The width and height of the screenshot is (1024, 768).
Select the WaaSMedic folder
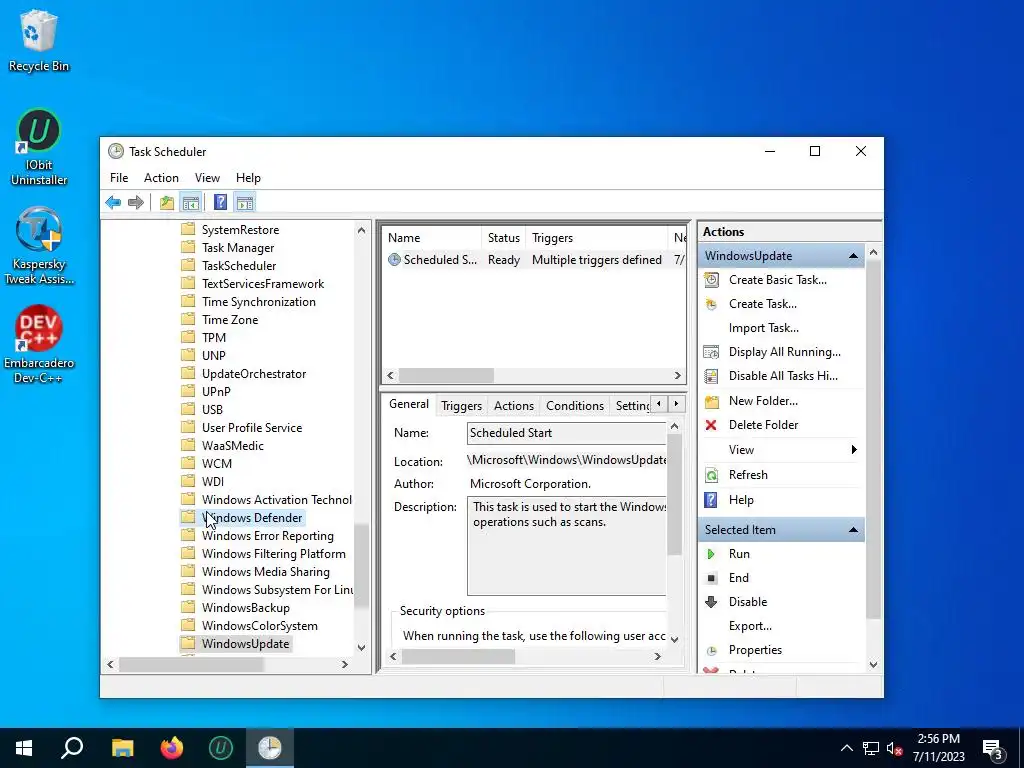tap(232, 445)
